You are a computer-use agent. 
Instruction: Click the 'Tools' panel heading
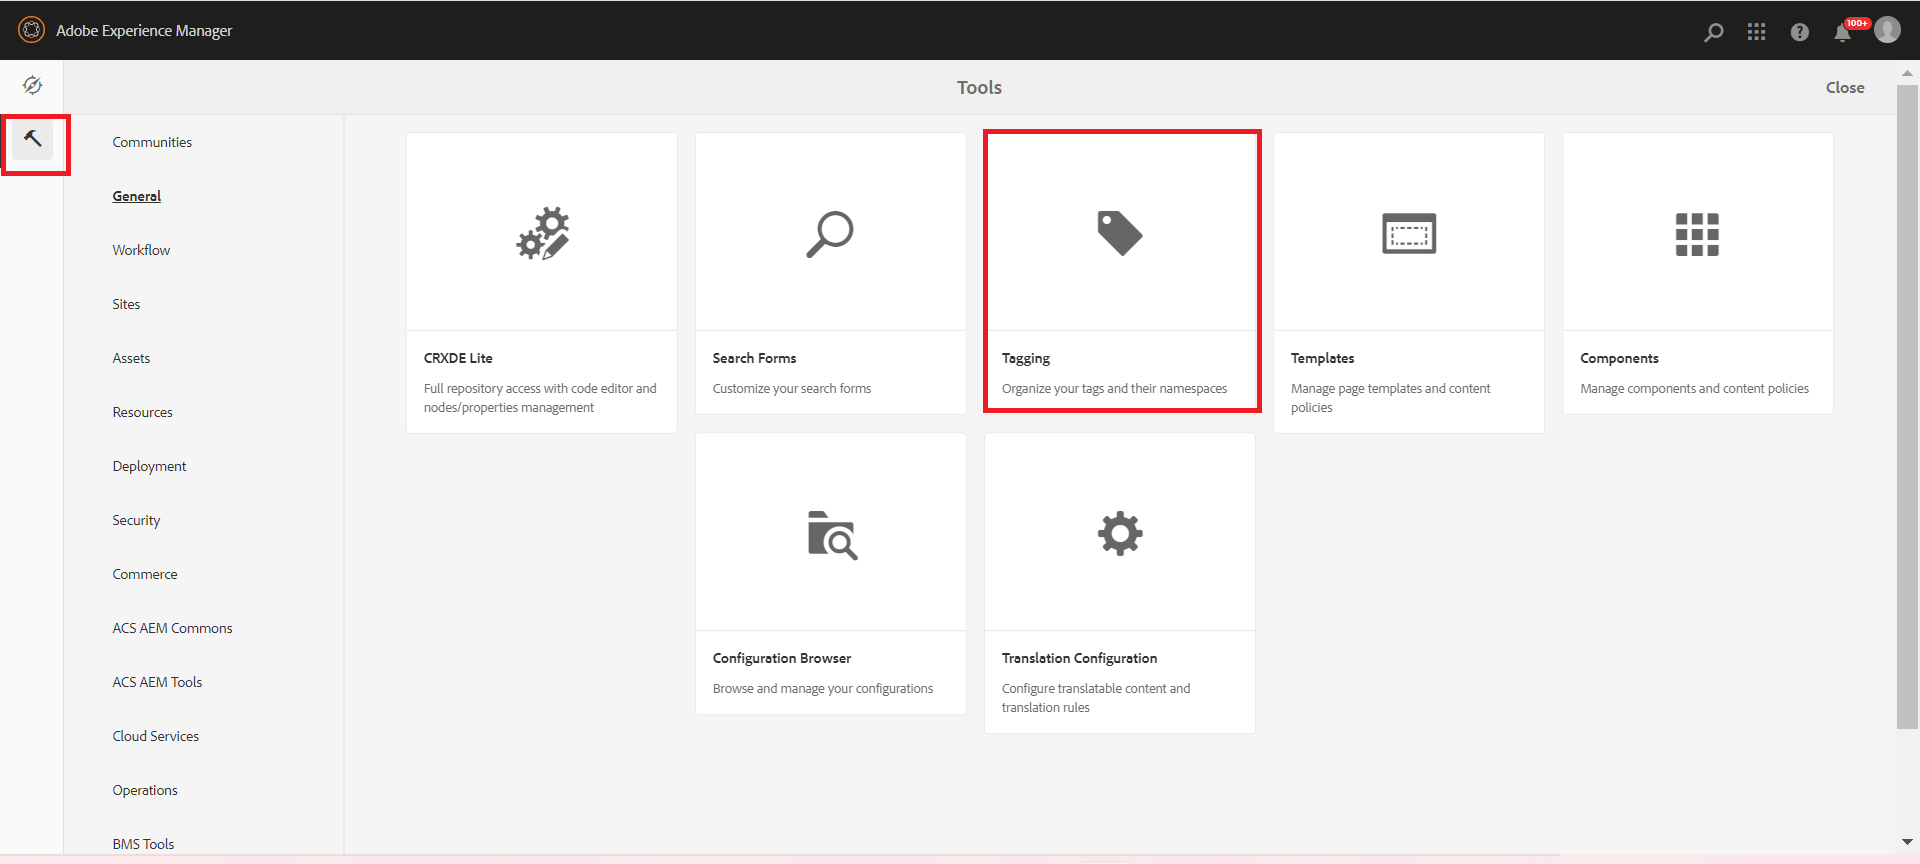[979, 87]
